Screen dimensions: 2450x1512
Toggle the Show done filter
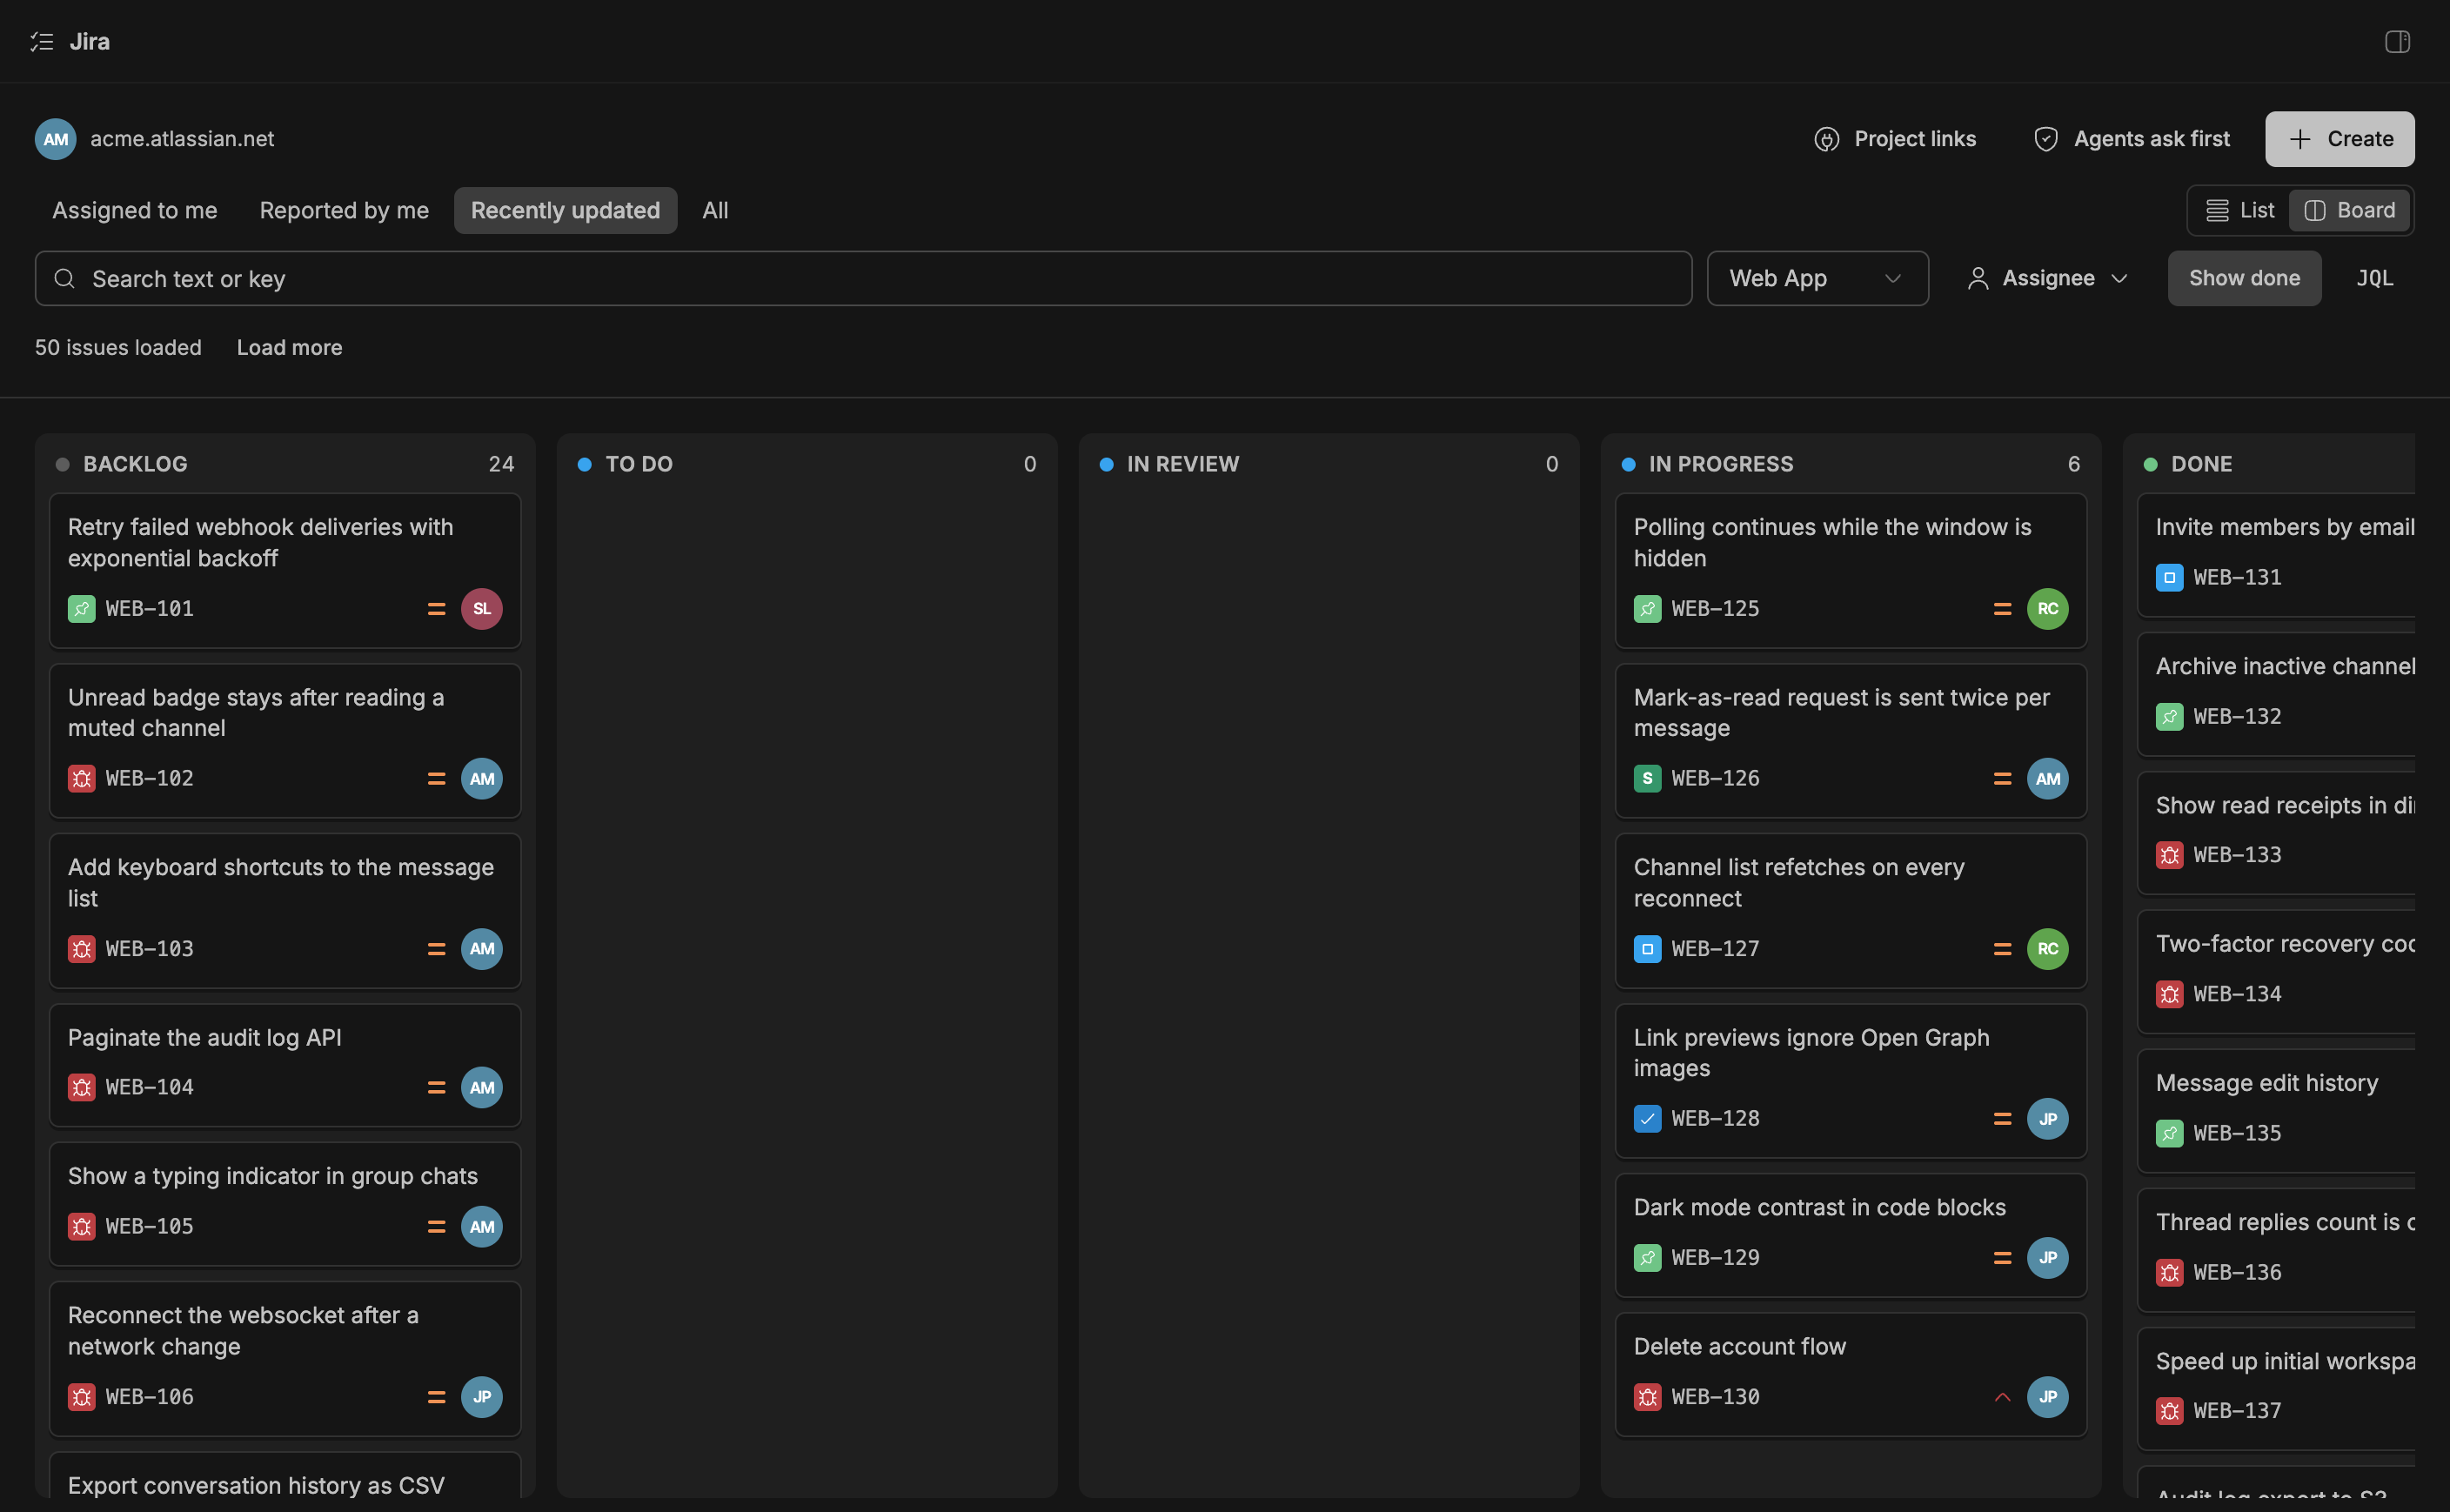pyautogui.click(x=2244, y=278)
